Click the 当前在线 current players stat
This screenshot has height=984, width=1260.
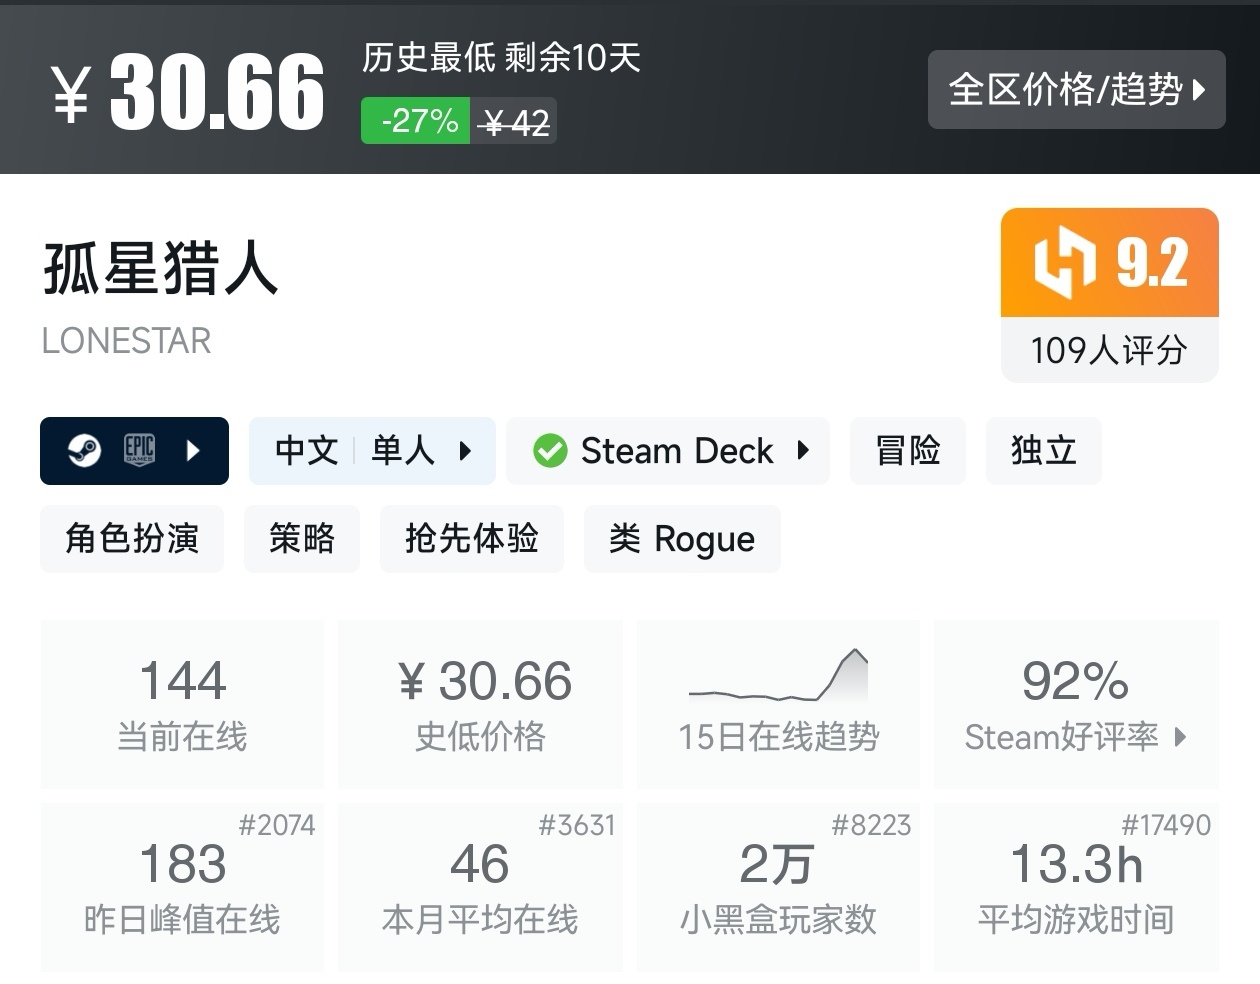click(x=182, y=704)
